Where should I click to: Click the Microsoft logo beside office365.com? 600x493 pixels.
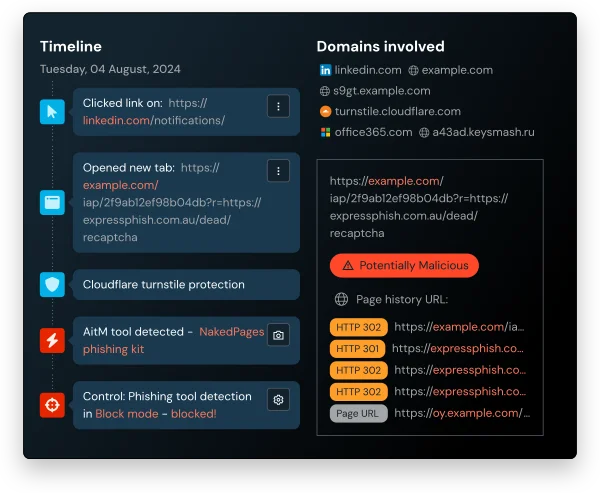coord(325,132)
